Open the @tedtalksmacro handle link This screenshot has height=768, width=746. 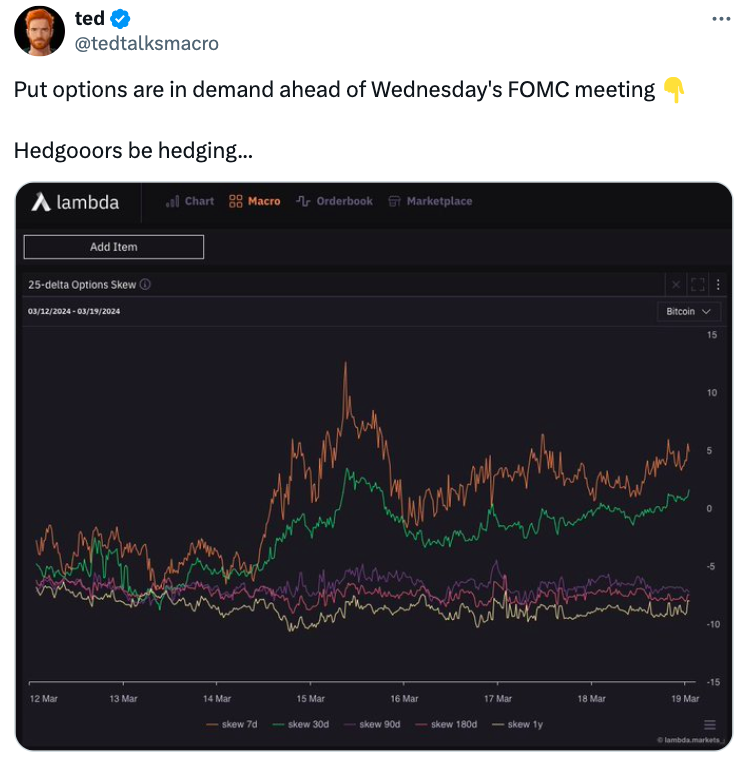click(x=146, y=44)
